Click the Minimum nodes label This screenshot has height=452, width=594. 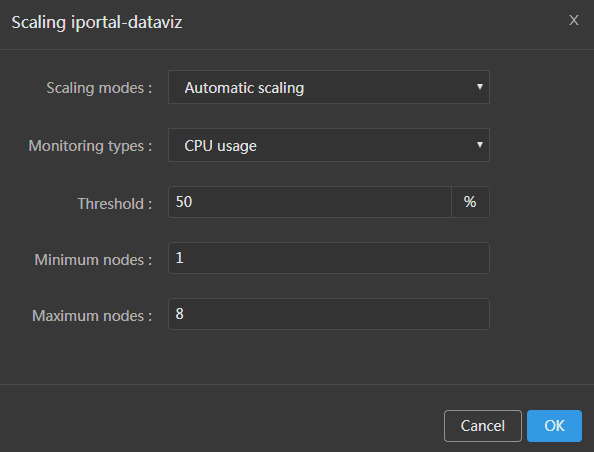[x=93, y=260]
